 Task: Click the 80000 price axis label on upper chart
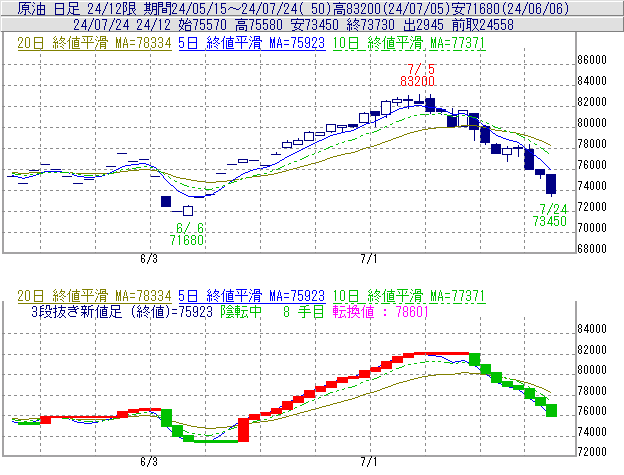click(x=592, y=123)
